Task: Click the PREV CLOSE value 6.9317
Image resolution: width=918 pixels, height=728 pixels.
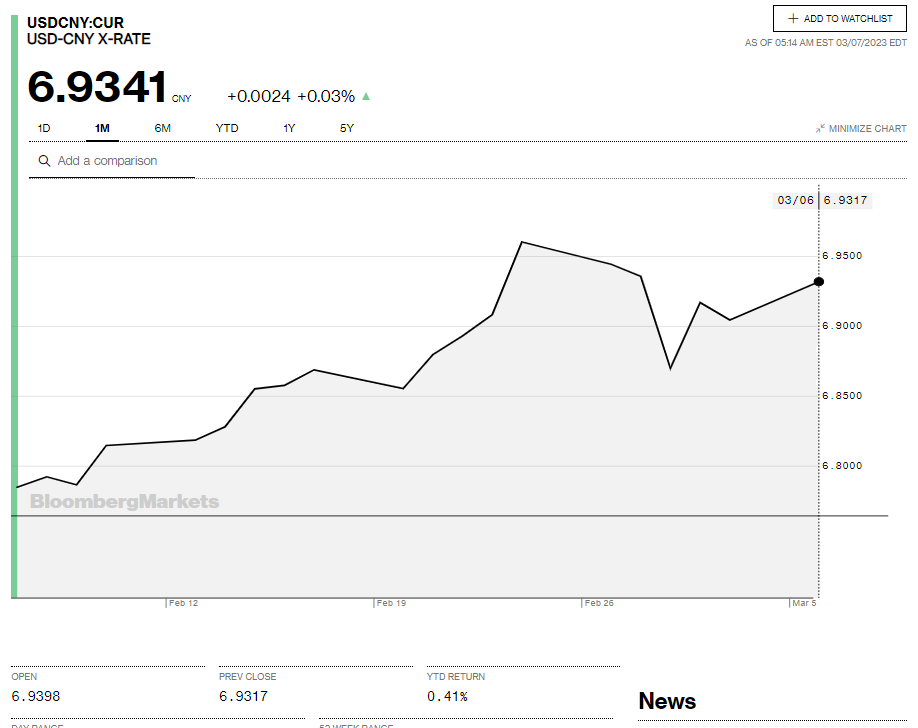Action: (243, 696)
